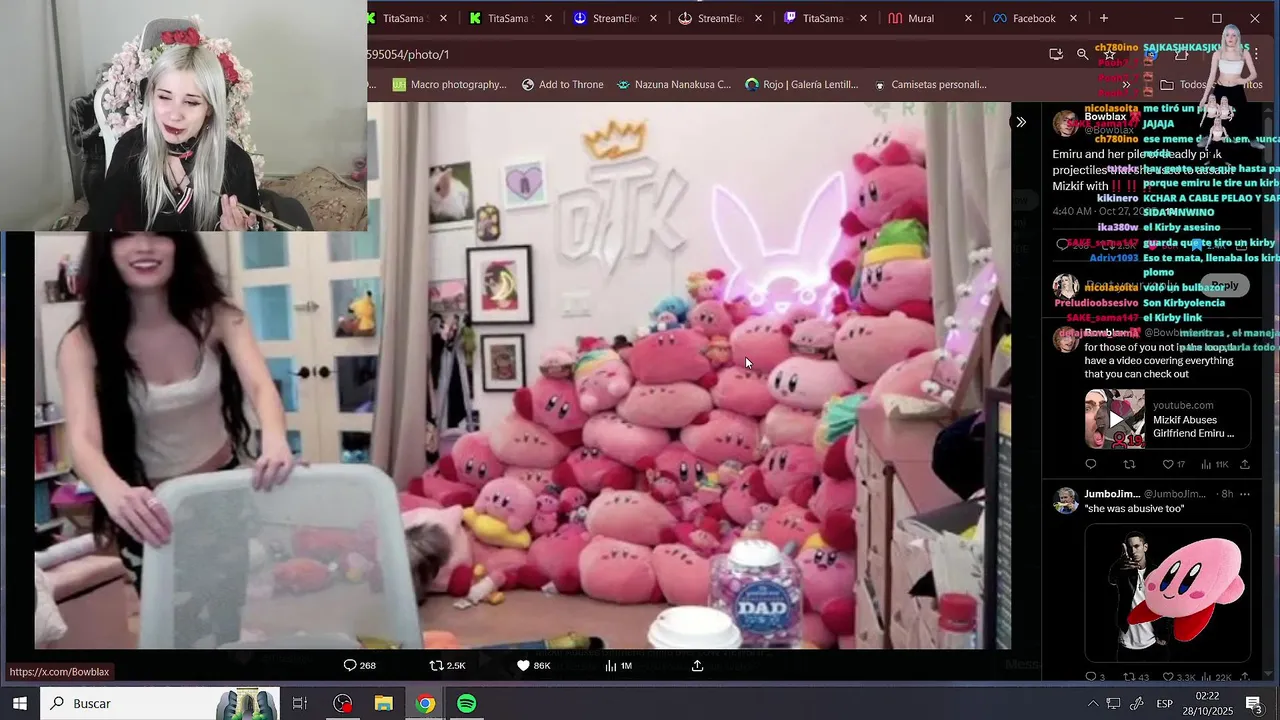Image resolution: width=1280 pixels, height=720 pixels.
Task: Share the main photo post
Action: [697, 665]
